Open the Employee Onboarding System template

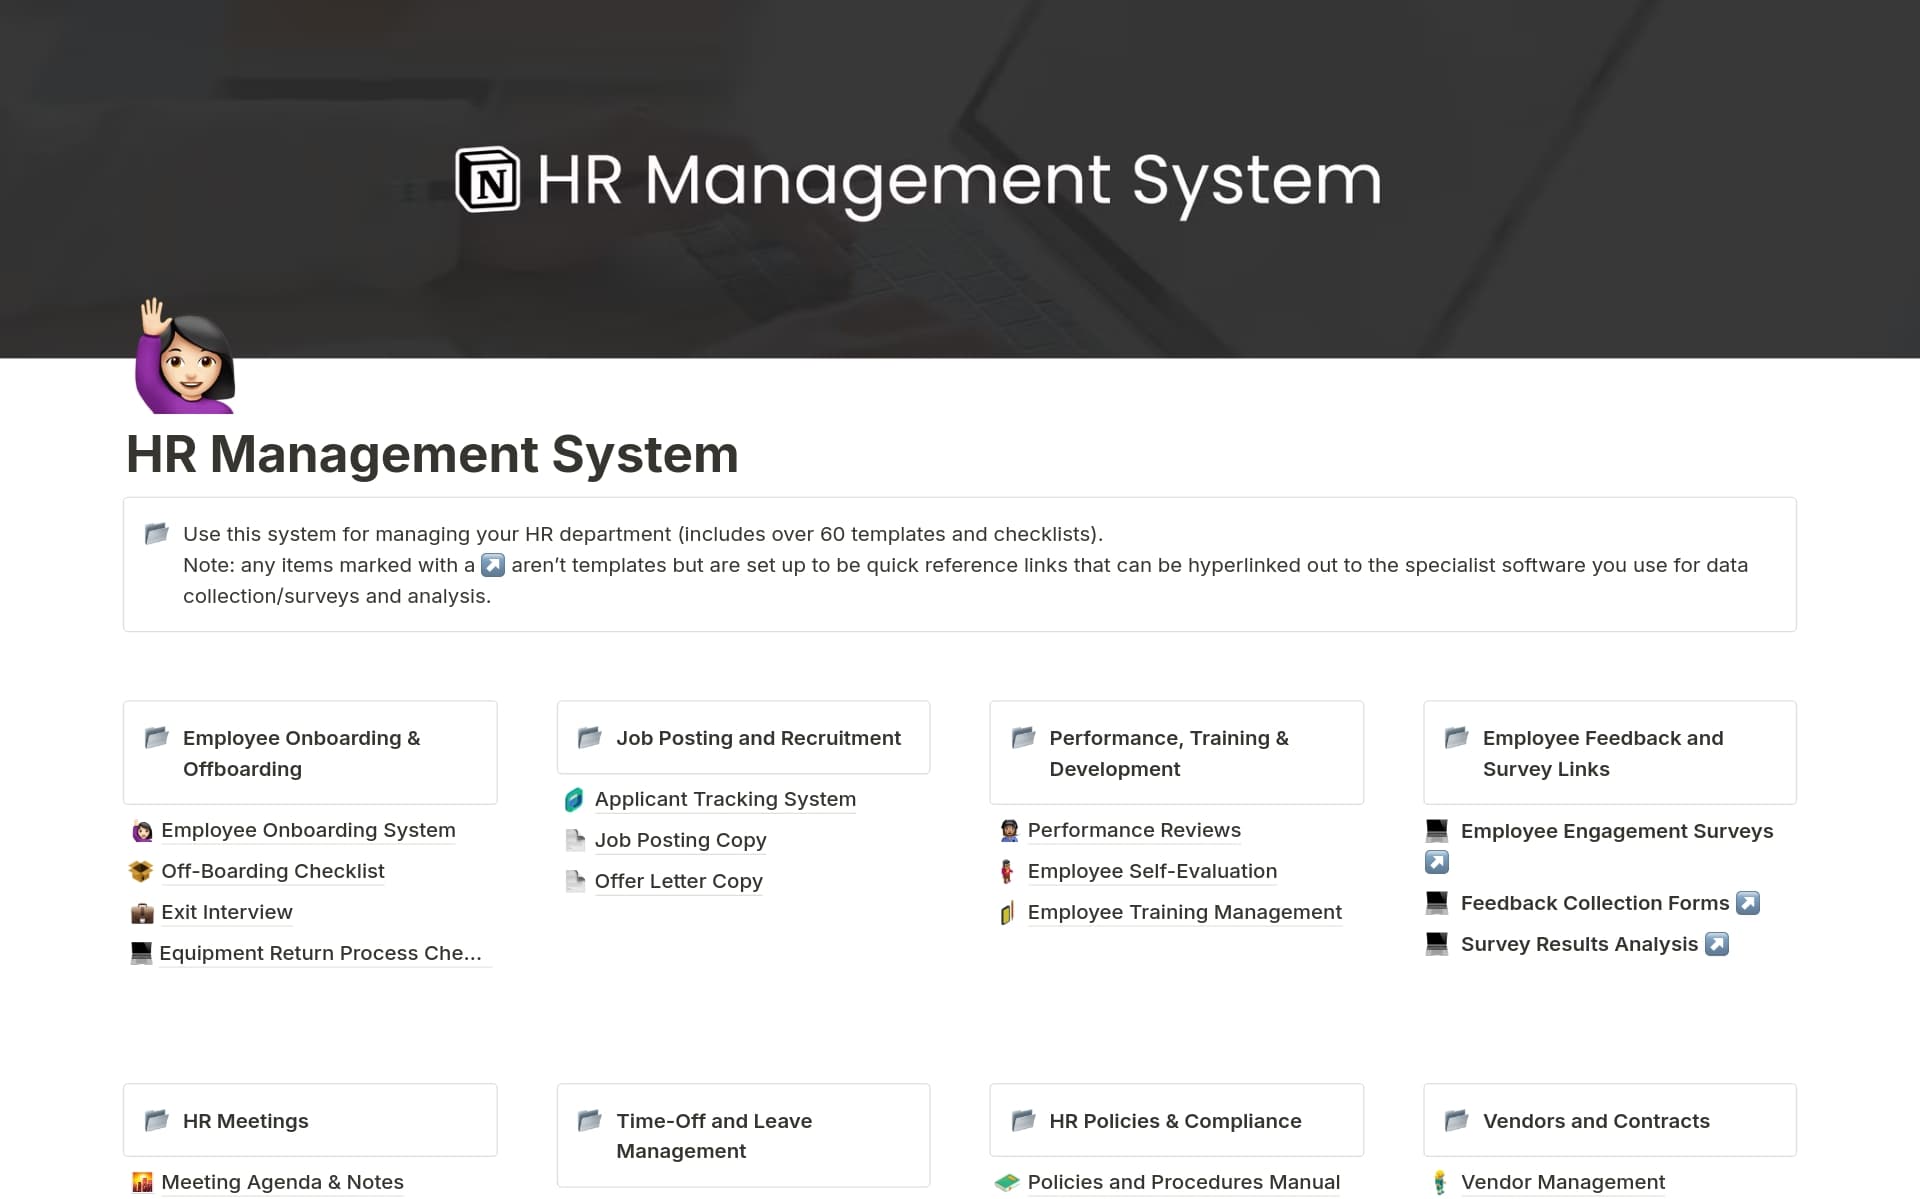308,830
